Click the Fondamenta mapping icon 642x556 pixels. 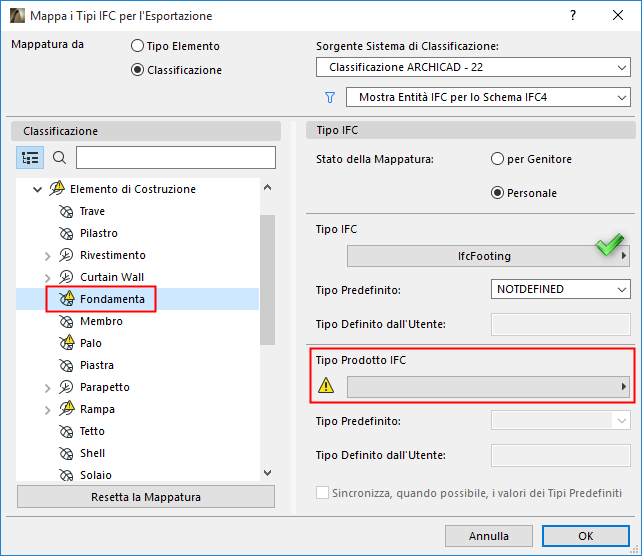click(67, 299)
